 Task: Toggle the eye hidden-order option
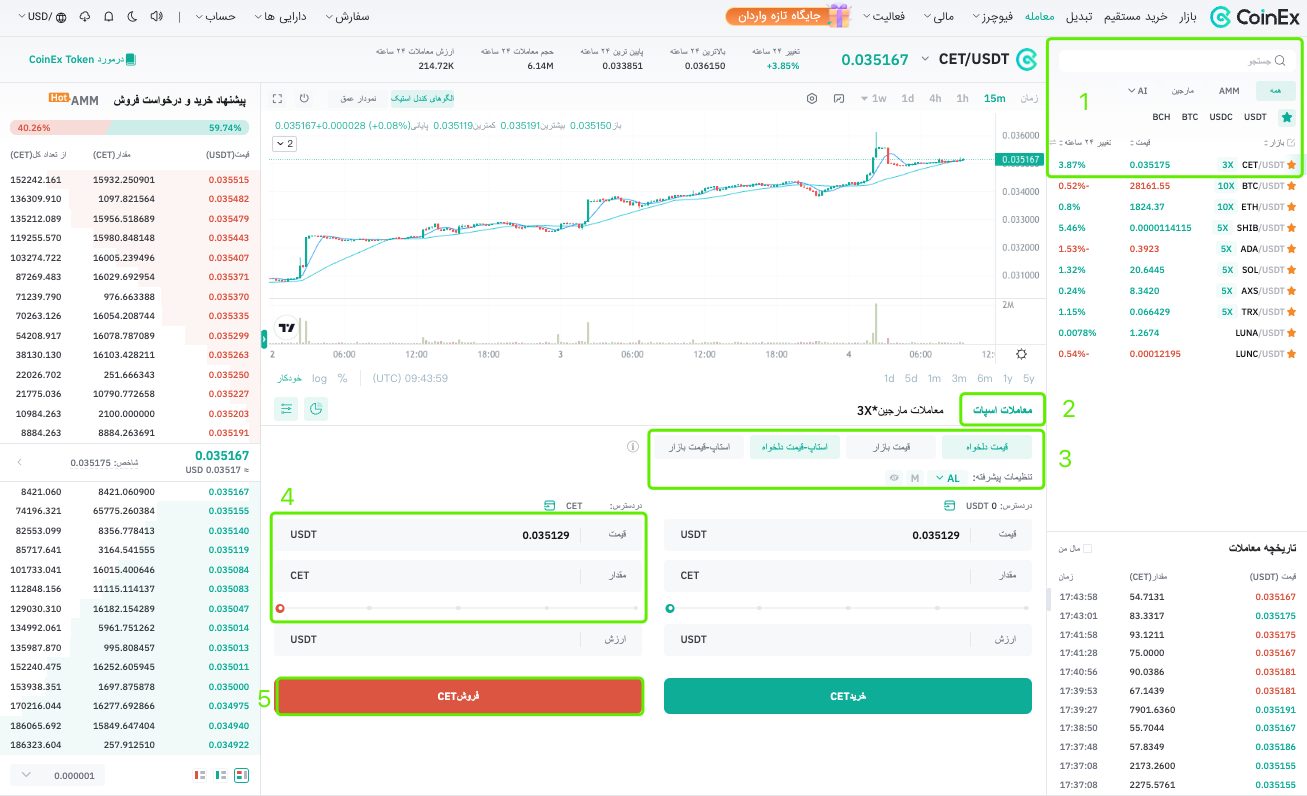(893, 478)
